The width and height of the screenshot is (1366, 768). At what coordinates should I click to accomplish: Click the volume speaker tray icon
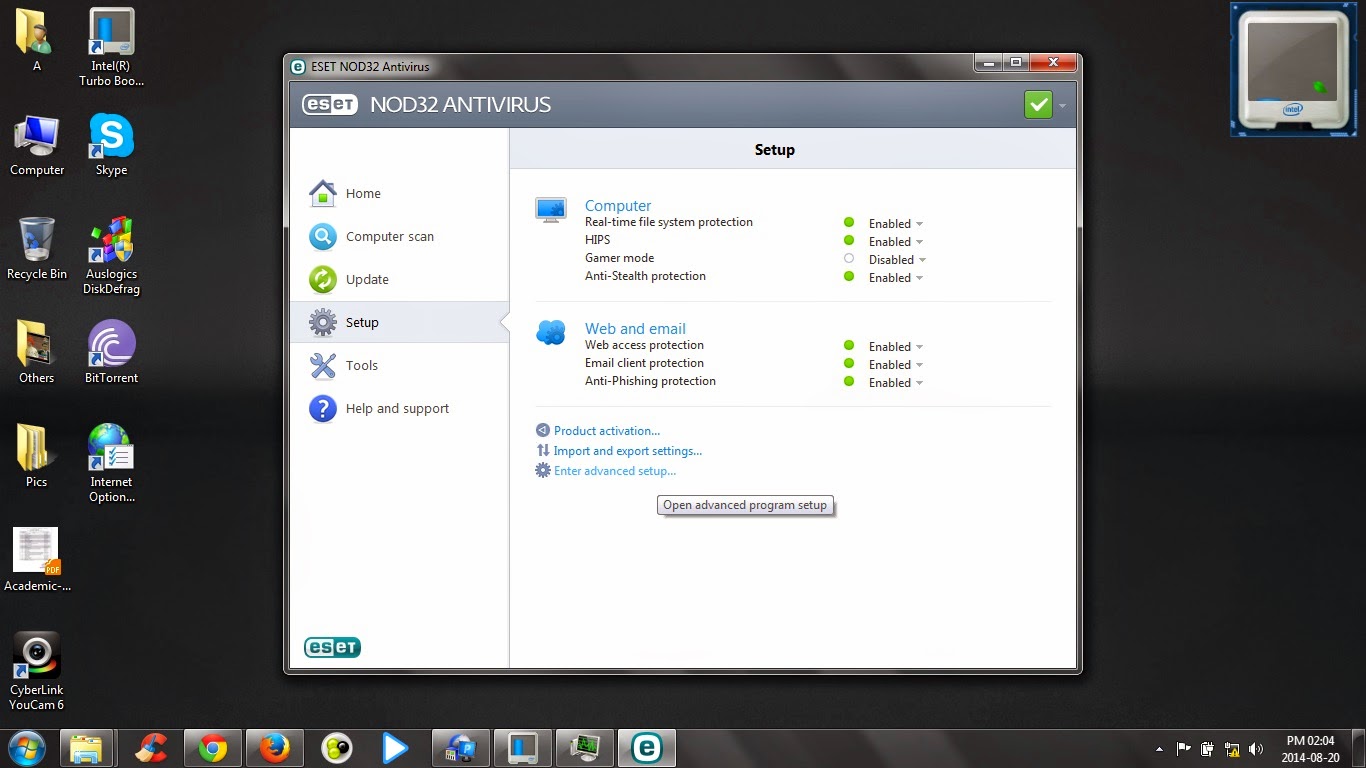coord(1256,748)
